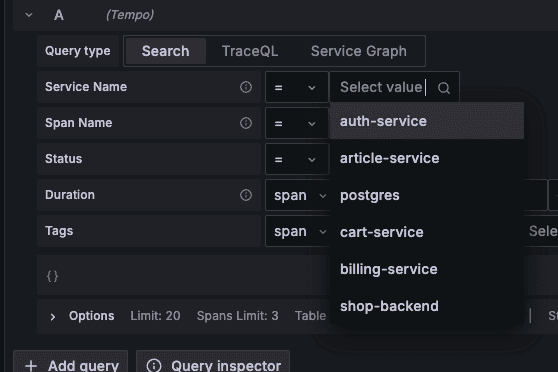Click the query letter A label
Screen dimensions: 558x372
(59, 15)
